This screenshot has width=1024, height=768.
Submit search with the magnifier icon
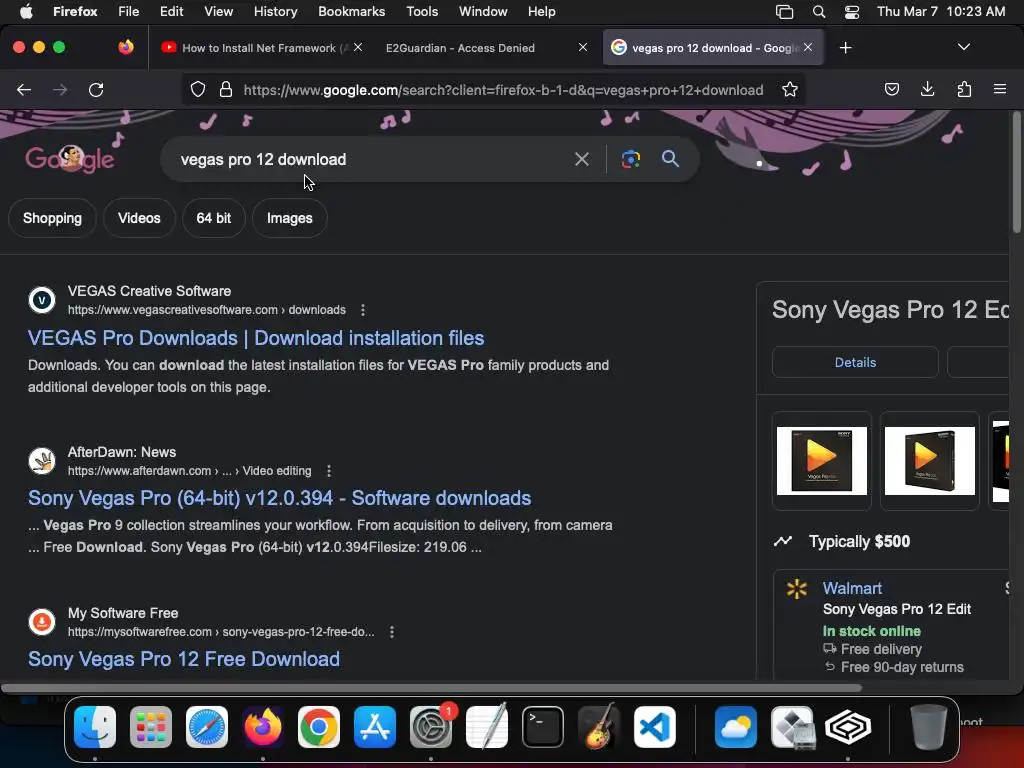670,159
